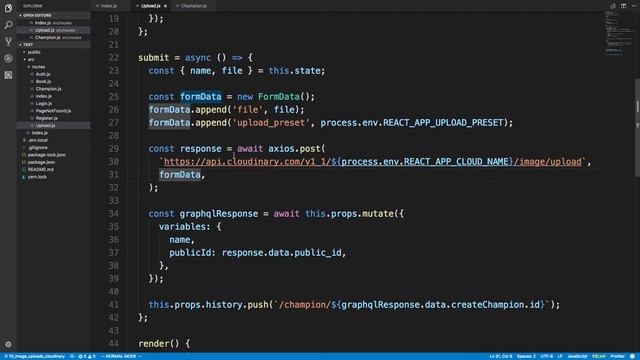This screenshot has height=360, width=640.
Task: Collapse the routes folder
Action: [38, 67]
